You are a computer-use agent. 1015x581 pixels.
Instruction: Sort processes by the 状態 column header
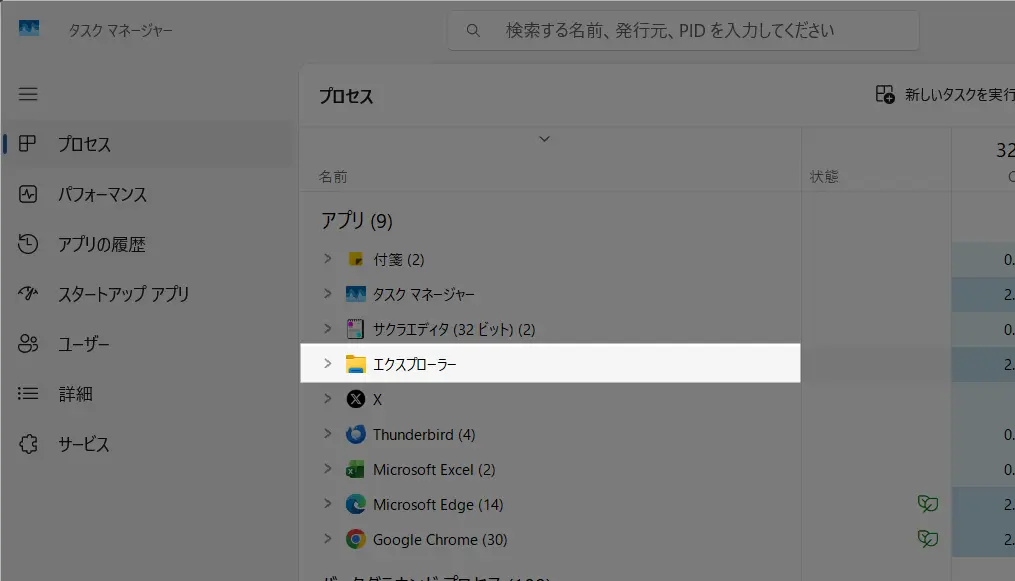(824, 177)
